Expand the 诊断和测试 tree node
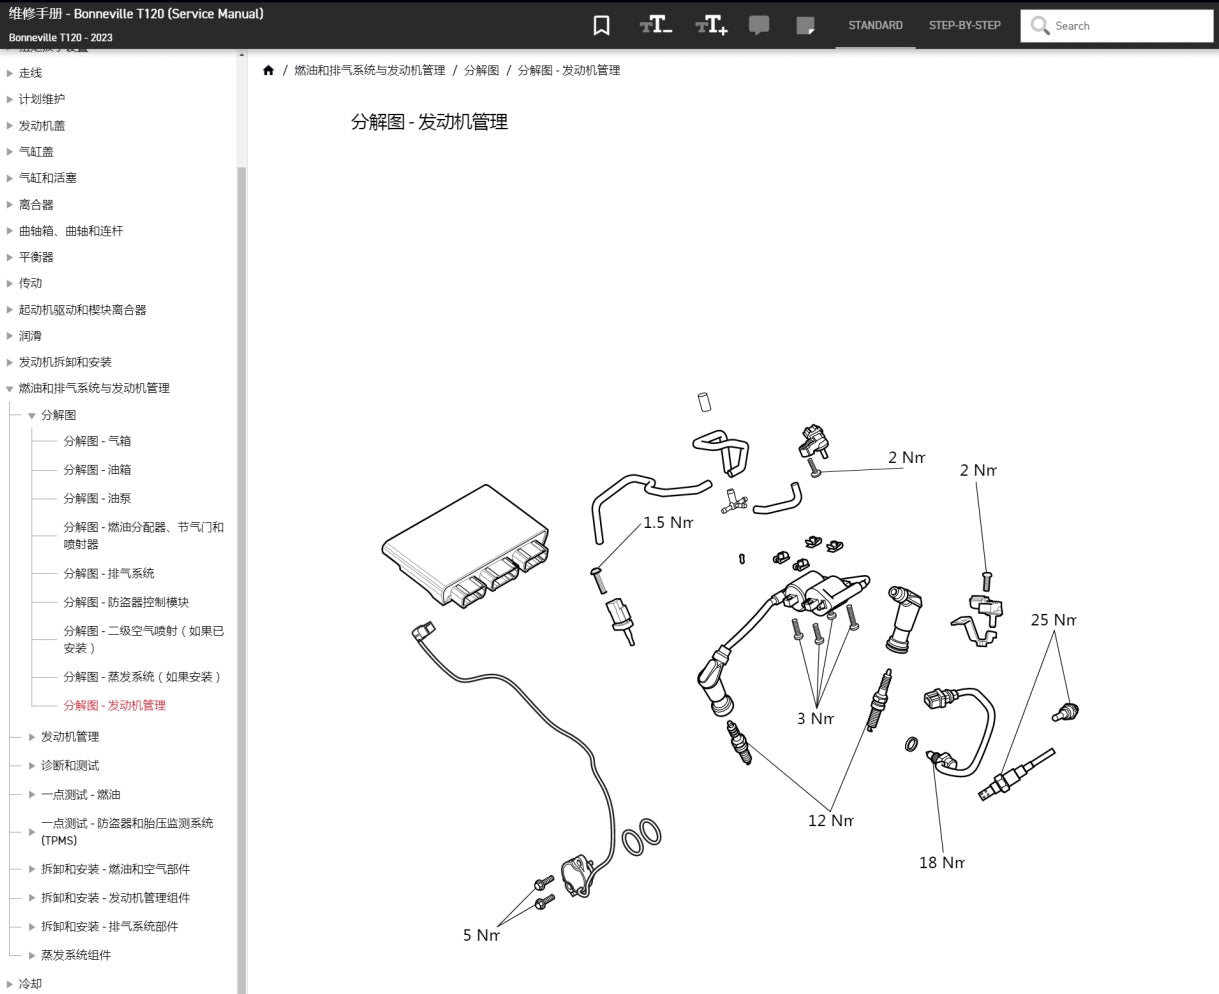1219x994 pixels. 32,766
